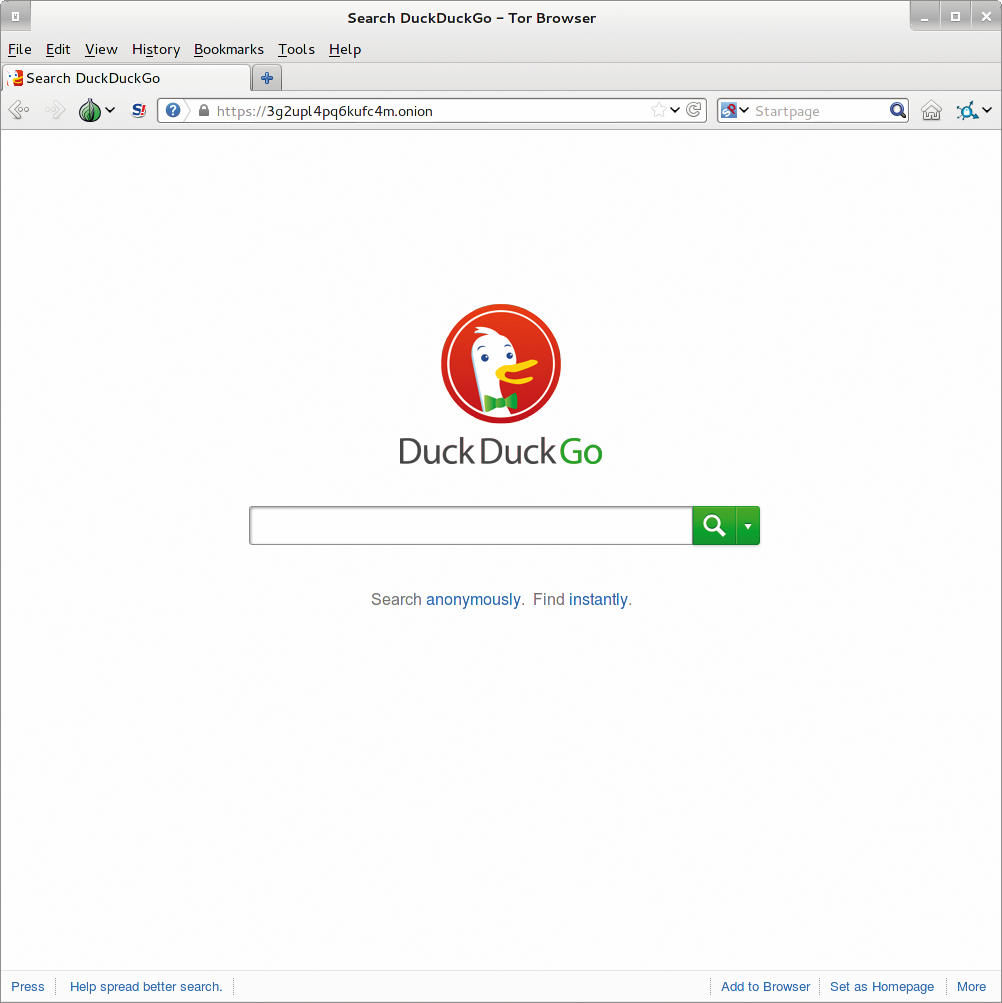Click the Back navigation arrow
Screen dimensions: 1002x1003
tap(19, 110)
